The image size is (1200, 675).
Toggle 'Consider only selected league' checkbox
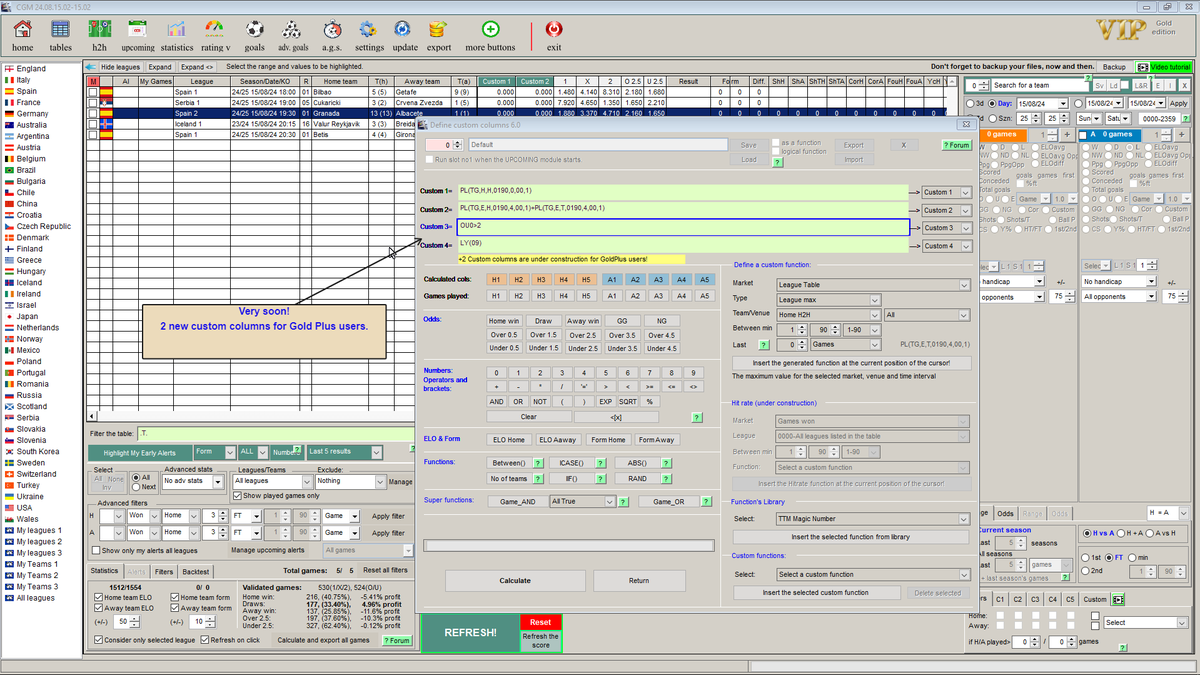[x=97, y=640]
